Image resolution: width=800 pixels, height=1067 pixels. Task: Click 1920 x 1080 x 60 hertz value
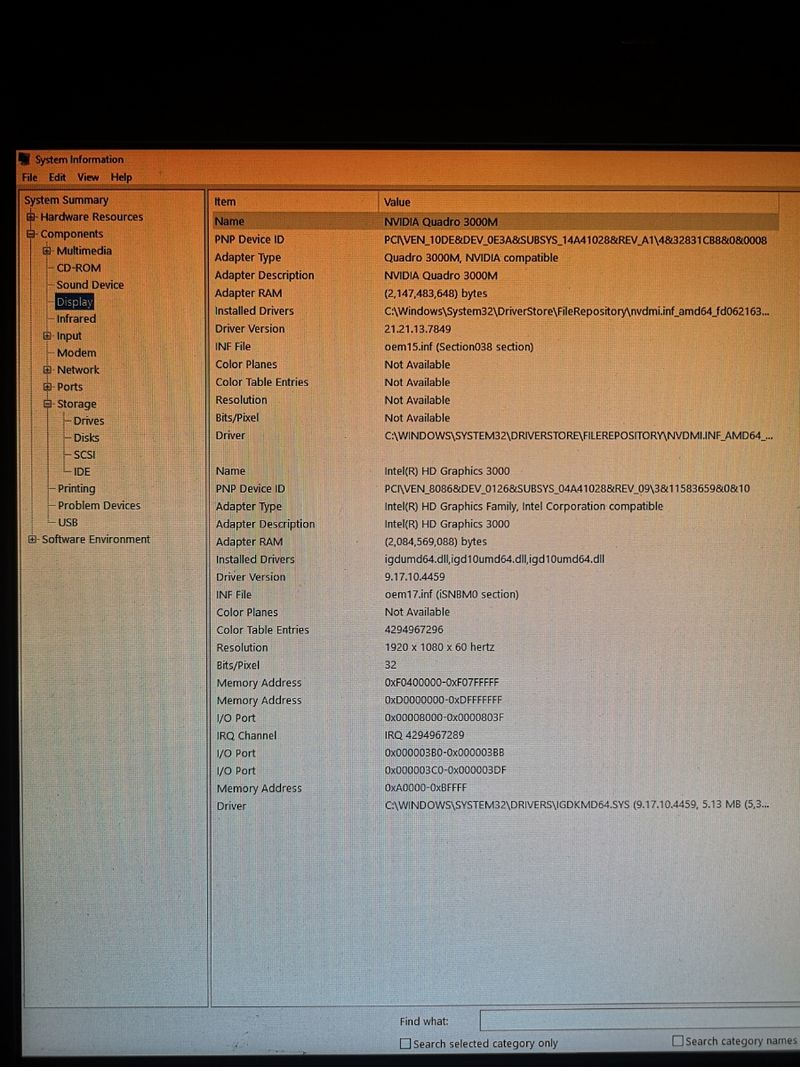point(439,648)
